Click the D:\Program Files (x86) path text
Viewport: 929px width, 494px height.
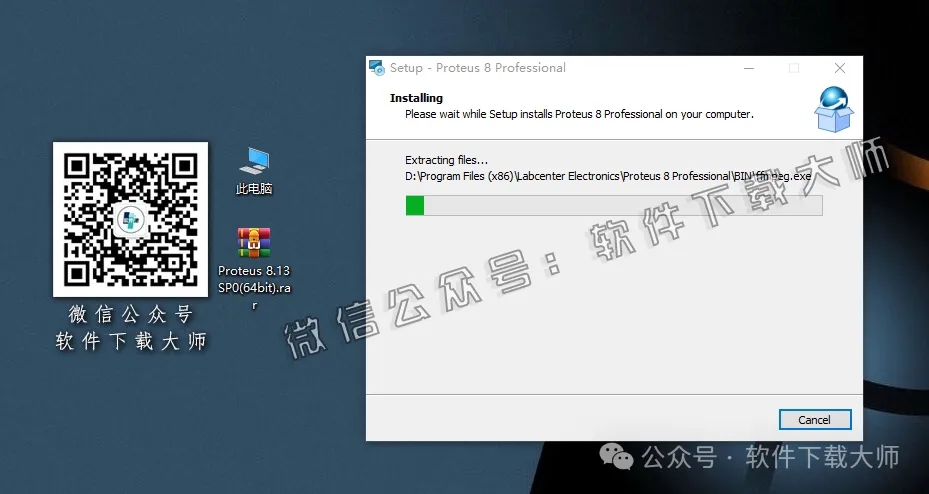(x=608, y=177)
